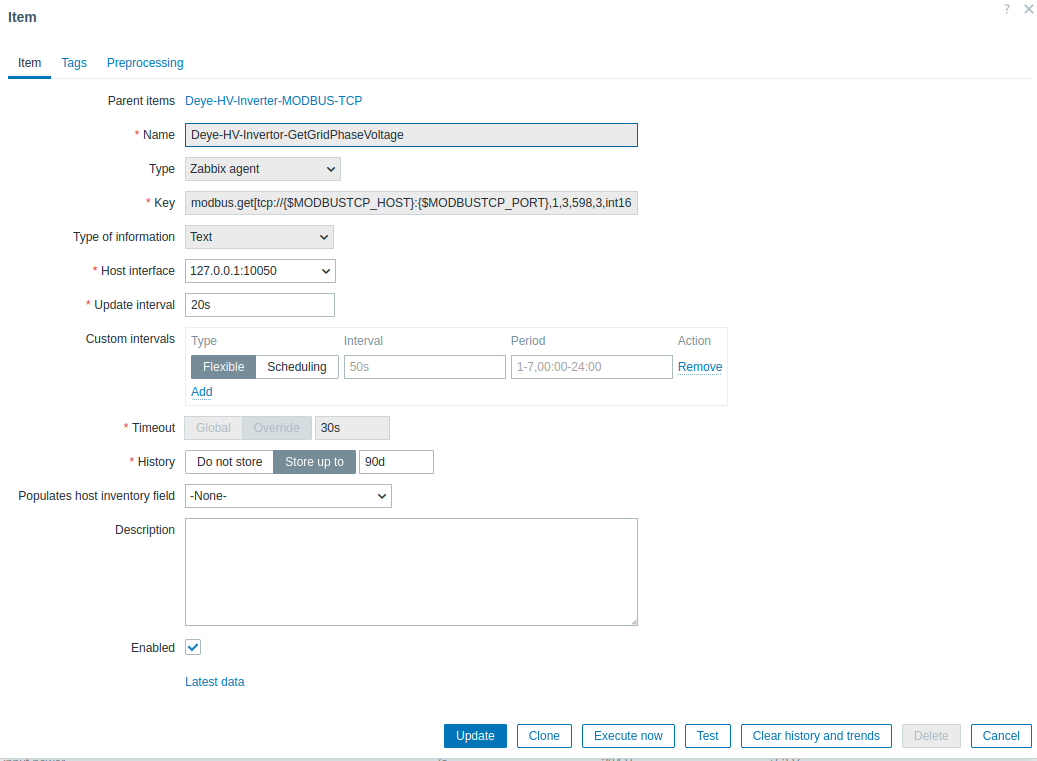1037x761 pixels.
Task: Click into the Name input field
Action: (x=411, y=135)
